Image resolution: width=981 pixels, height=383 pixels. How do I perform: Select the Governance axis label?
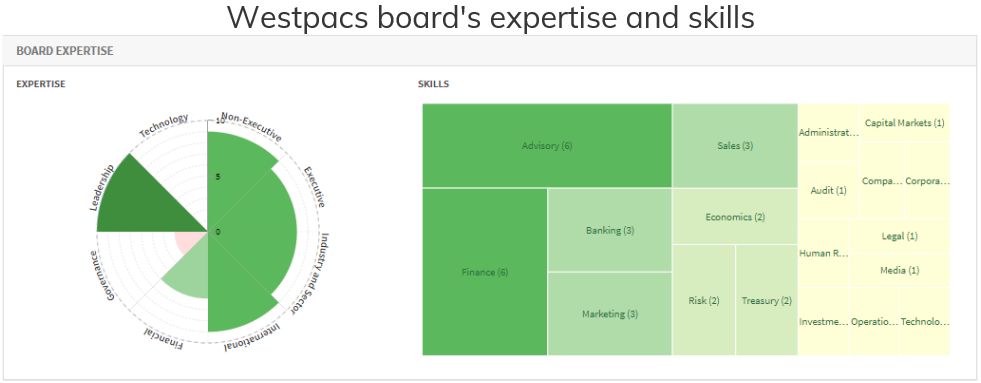coord(101,276)
